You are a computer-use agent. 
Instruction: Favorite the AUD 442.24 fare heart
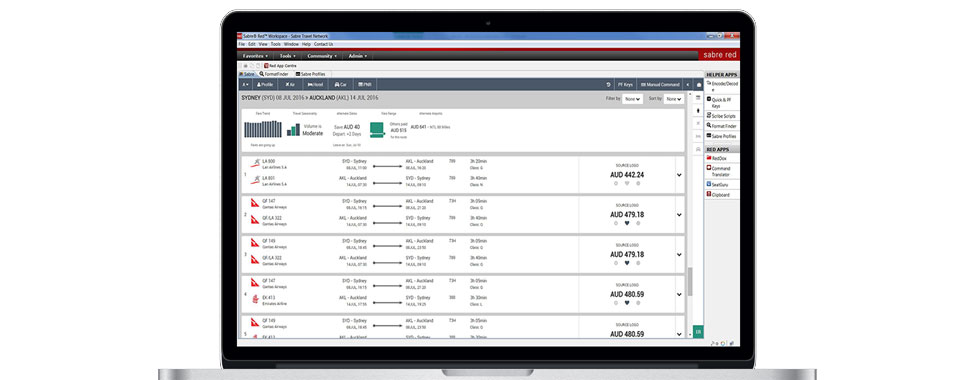pos(627,184)
